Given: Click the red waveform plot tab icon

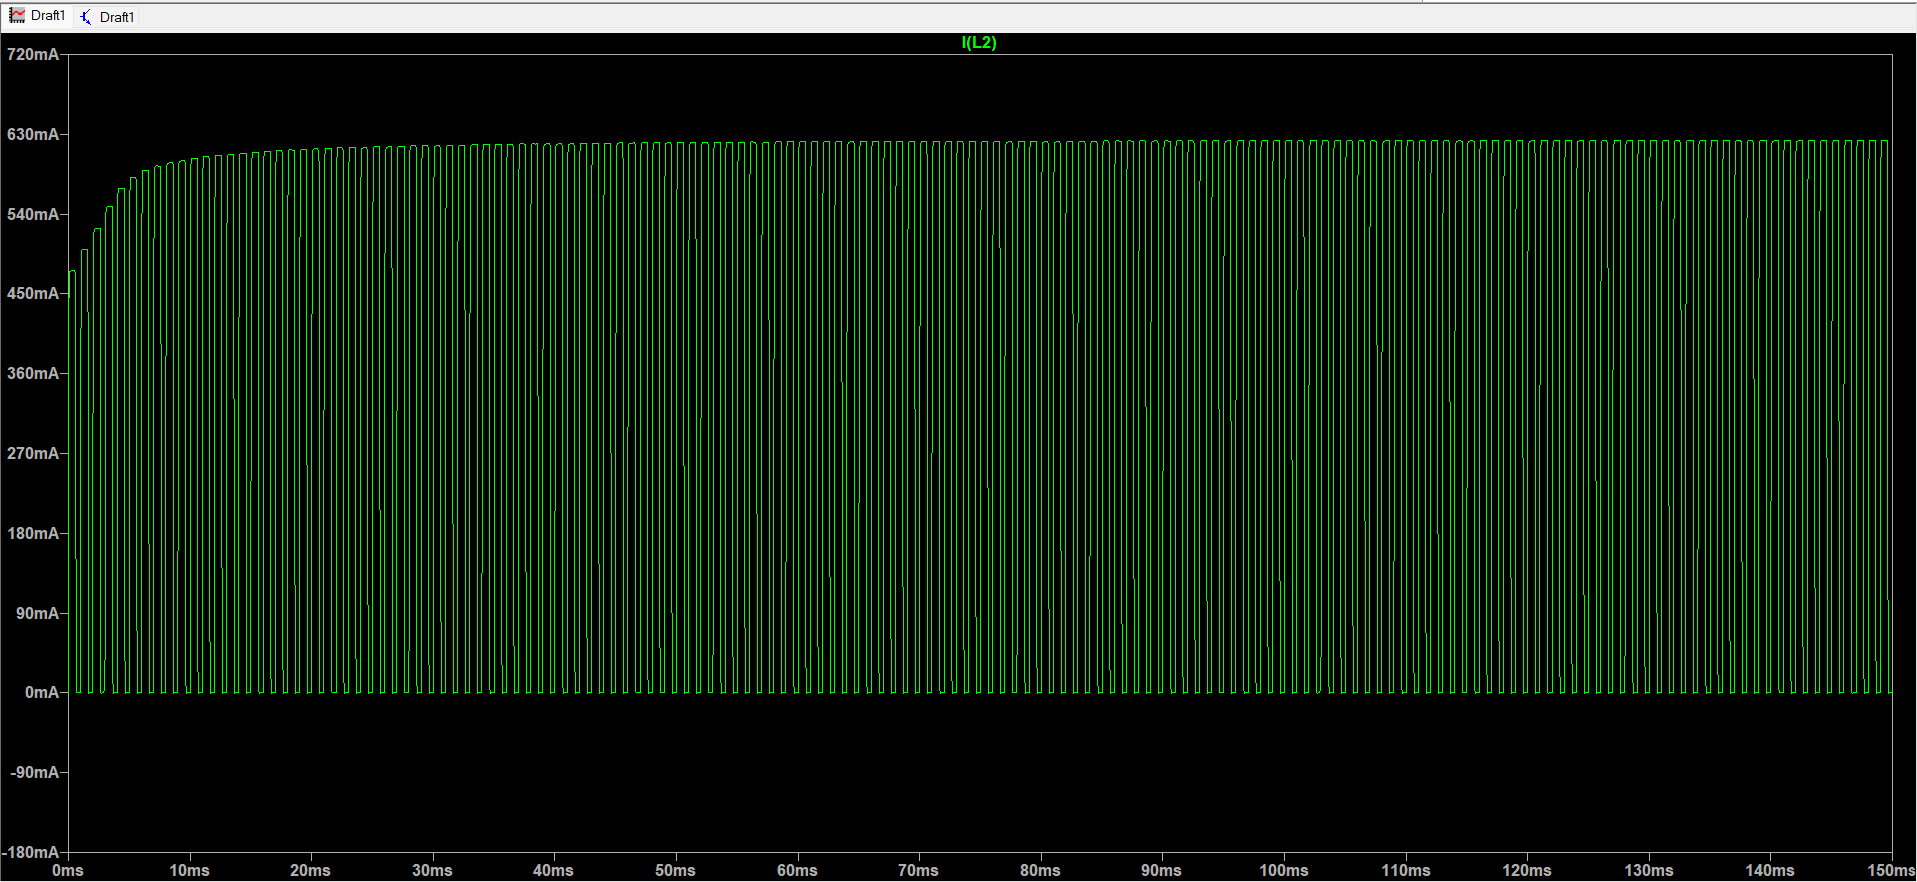Looking at the screenshot, I should [17, 16].
